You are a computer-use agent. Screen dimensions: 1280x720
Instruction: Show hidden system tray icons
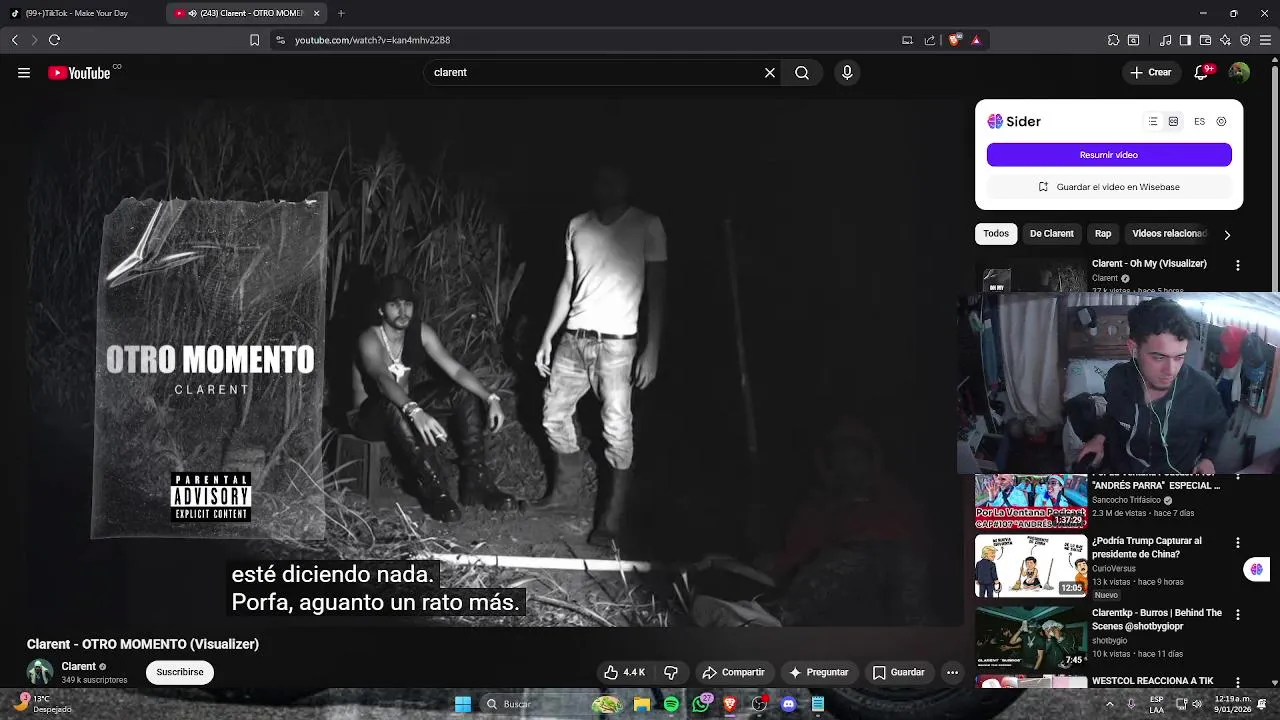[1110, 704]
